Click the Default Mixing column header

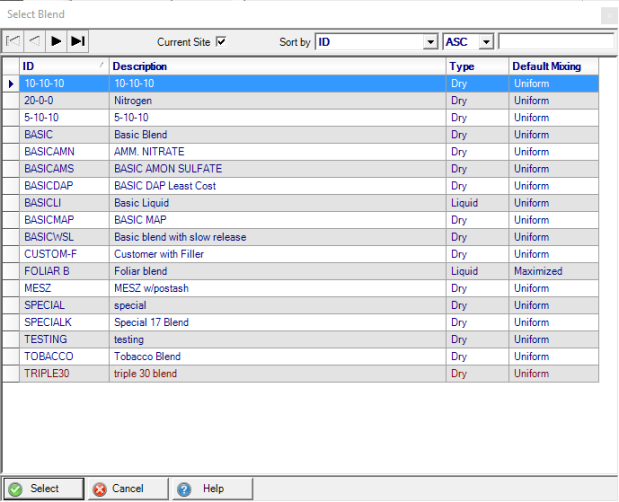(553, 66)
